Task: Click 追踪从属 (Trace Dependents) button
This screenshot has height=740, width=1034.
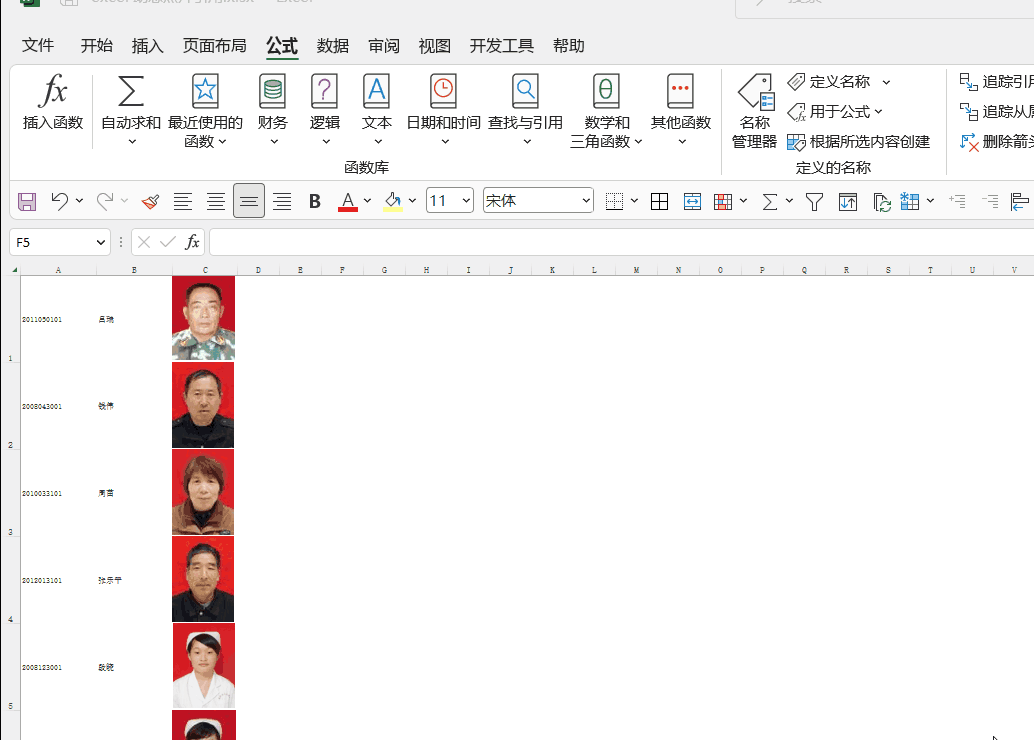Action: [996, 112]
